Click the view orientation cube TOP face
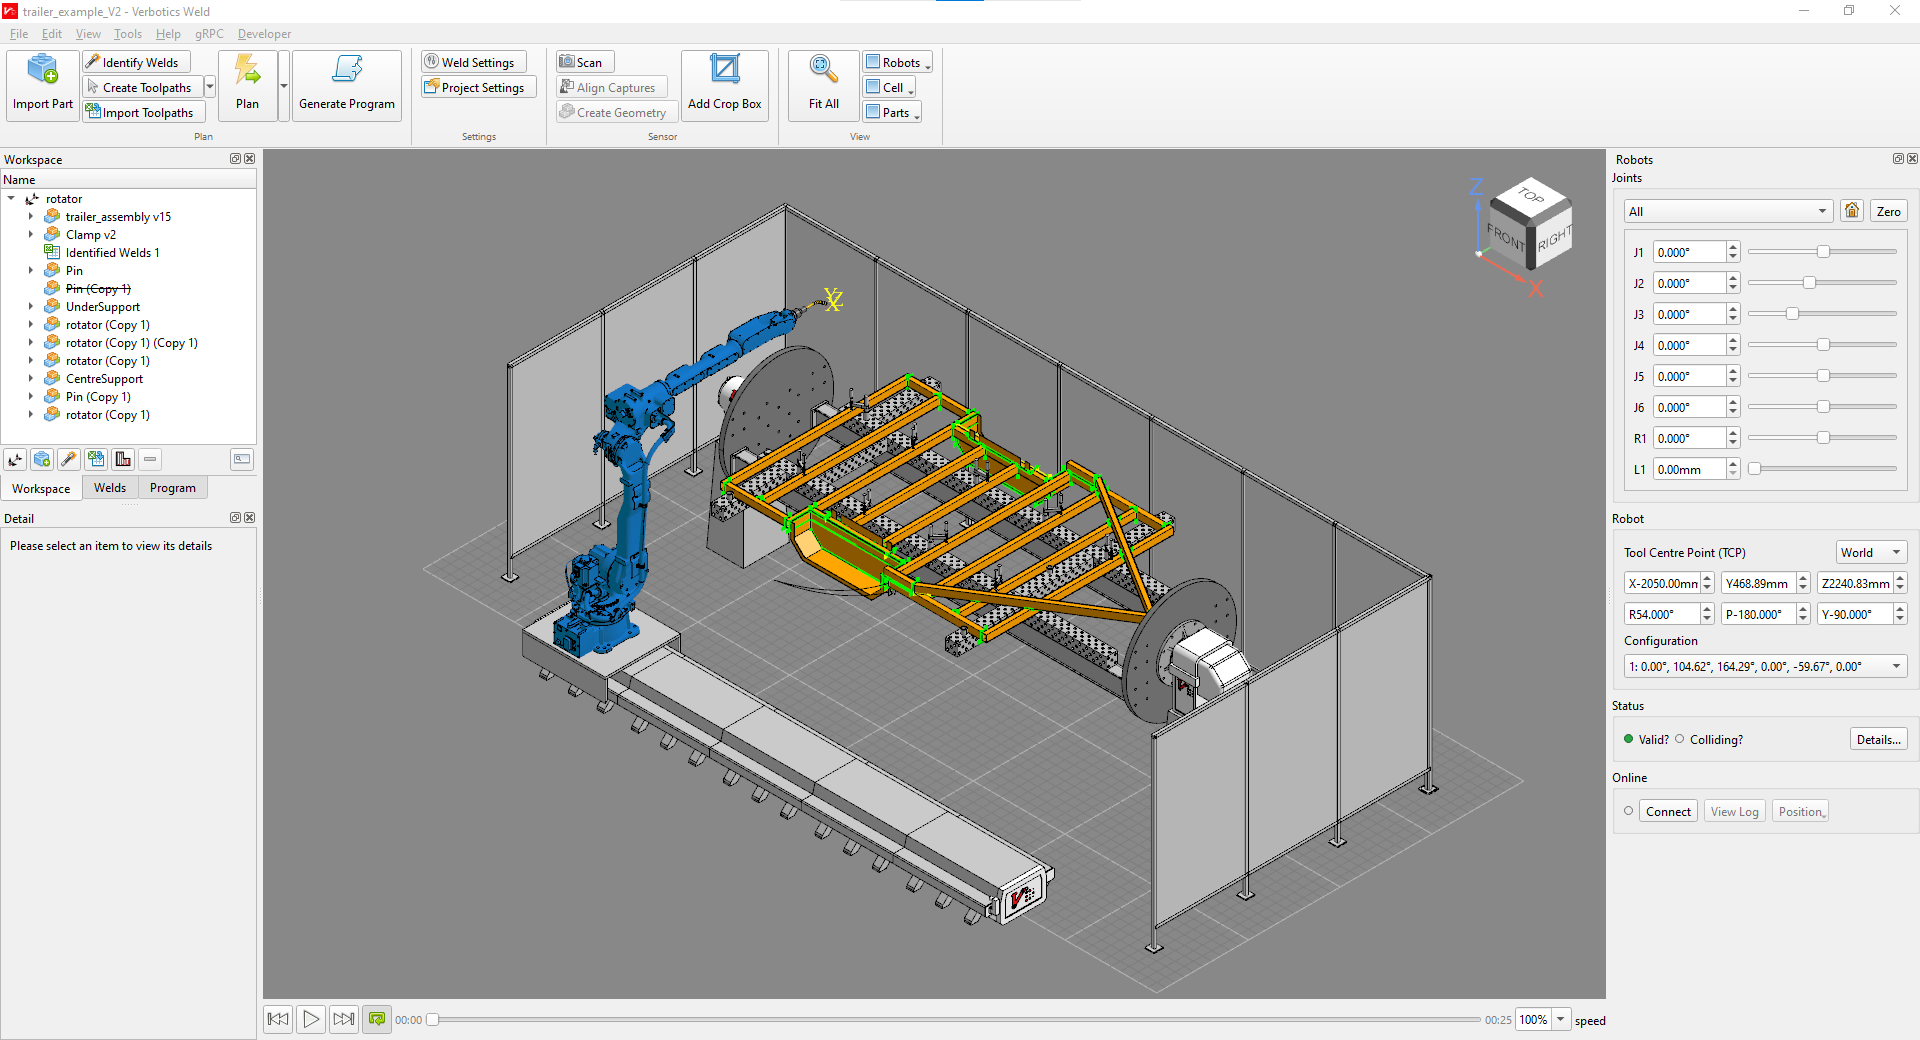This screenshot has height=1040, width=1920. [1530, 196]
